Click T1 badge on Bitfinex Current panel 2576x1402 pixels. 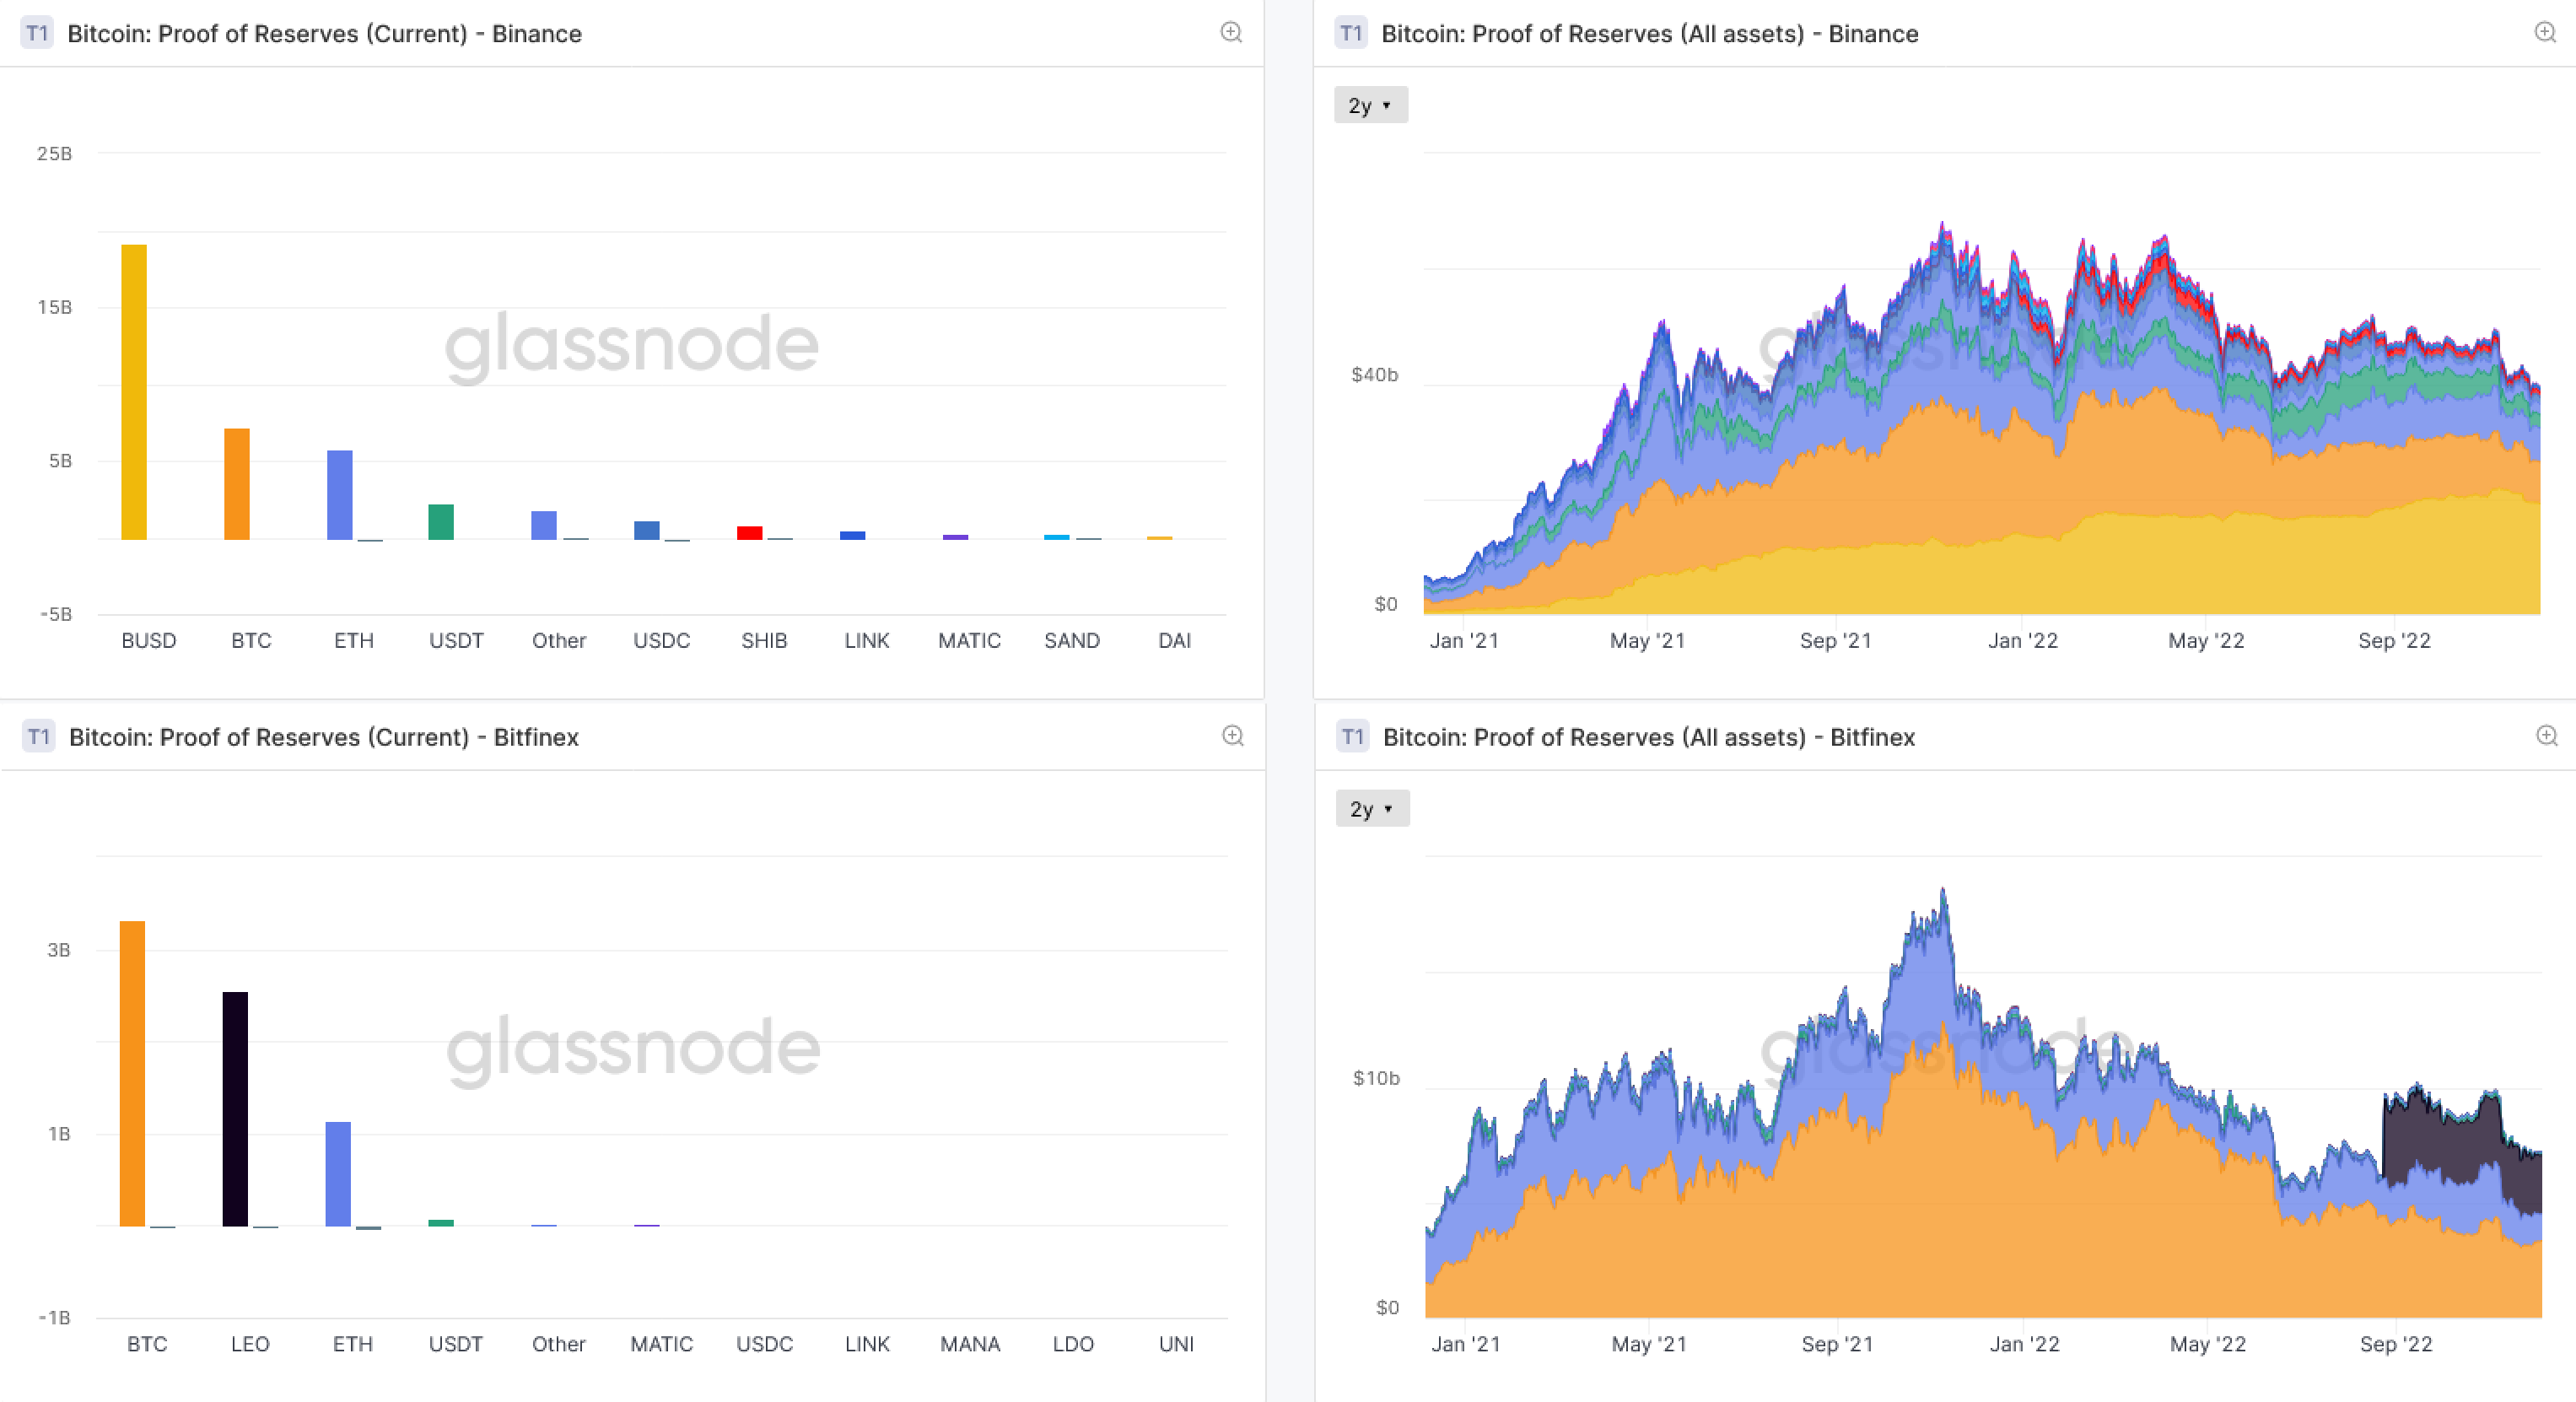coord(38,737)
